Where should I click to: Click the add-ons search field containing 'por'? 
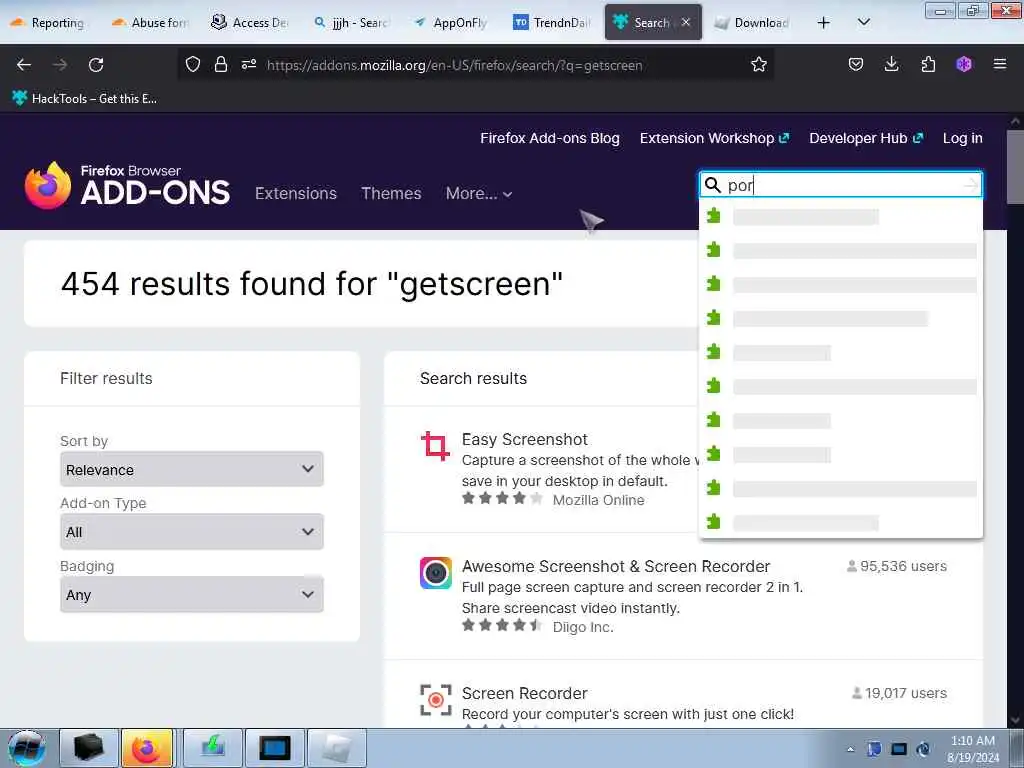842,185
